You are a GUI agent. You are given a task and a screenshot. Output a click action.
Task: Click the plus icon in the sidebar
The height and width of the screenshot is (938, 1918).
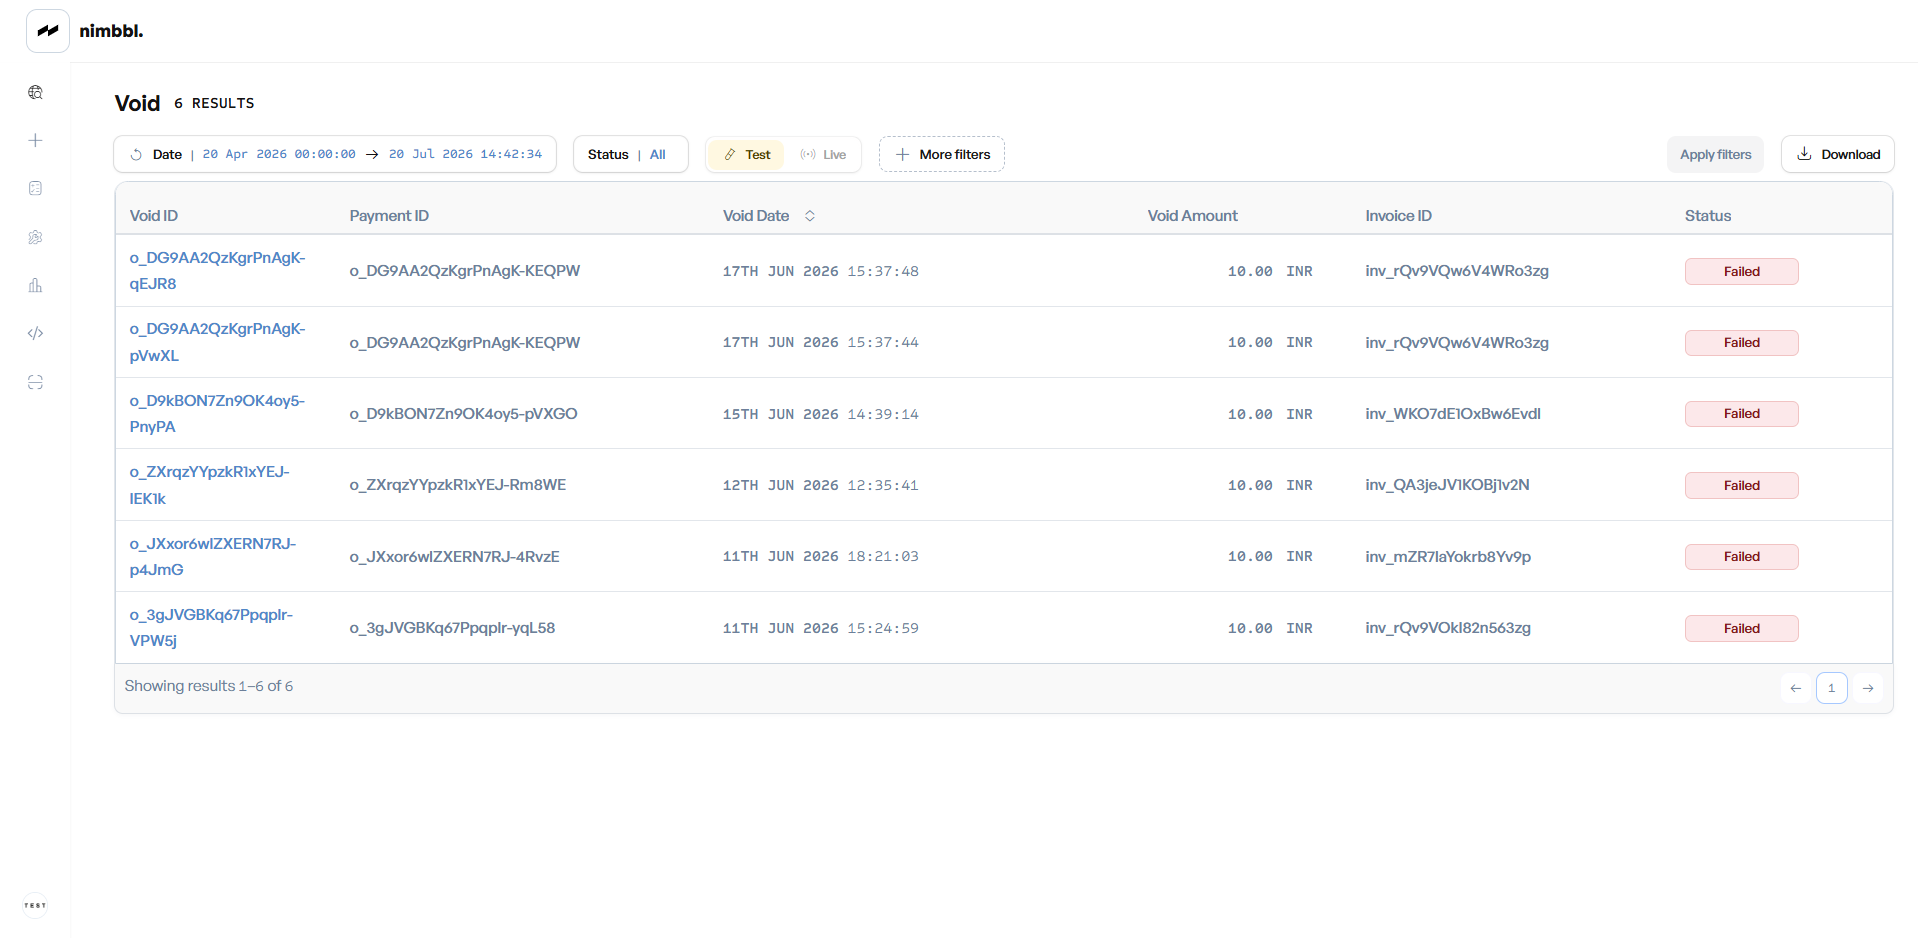(x=36, y=141)
